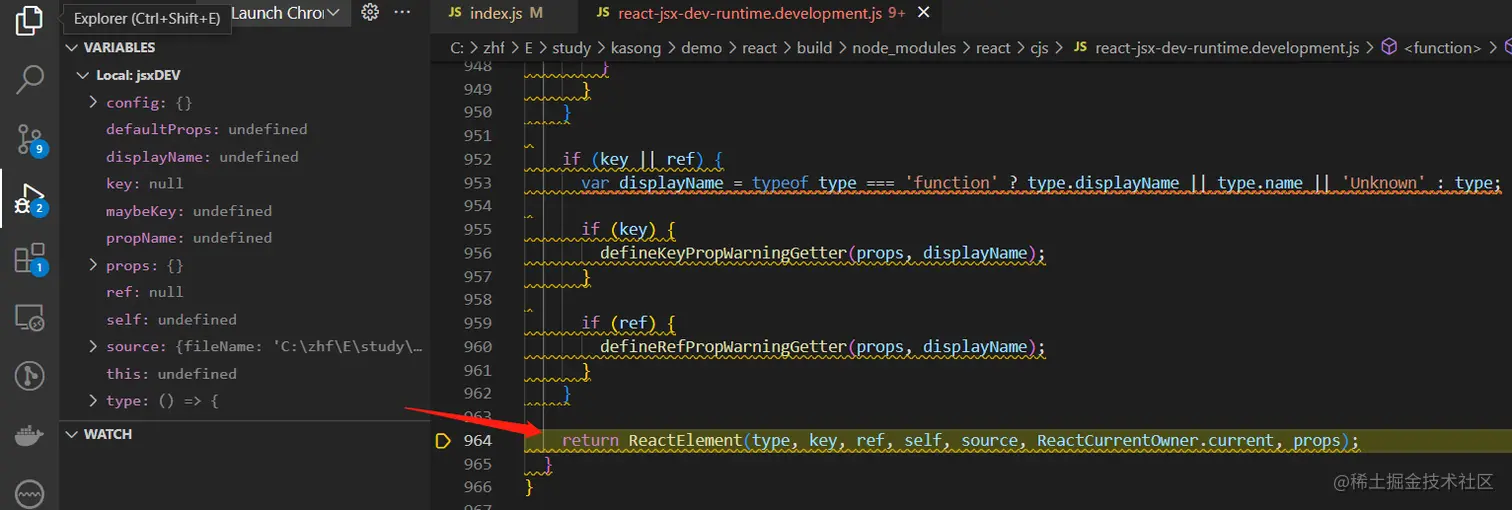Select the react-jsx-dev-runtime.development.js tab
This screenshot has height=510, width=1512.
750,13
